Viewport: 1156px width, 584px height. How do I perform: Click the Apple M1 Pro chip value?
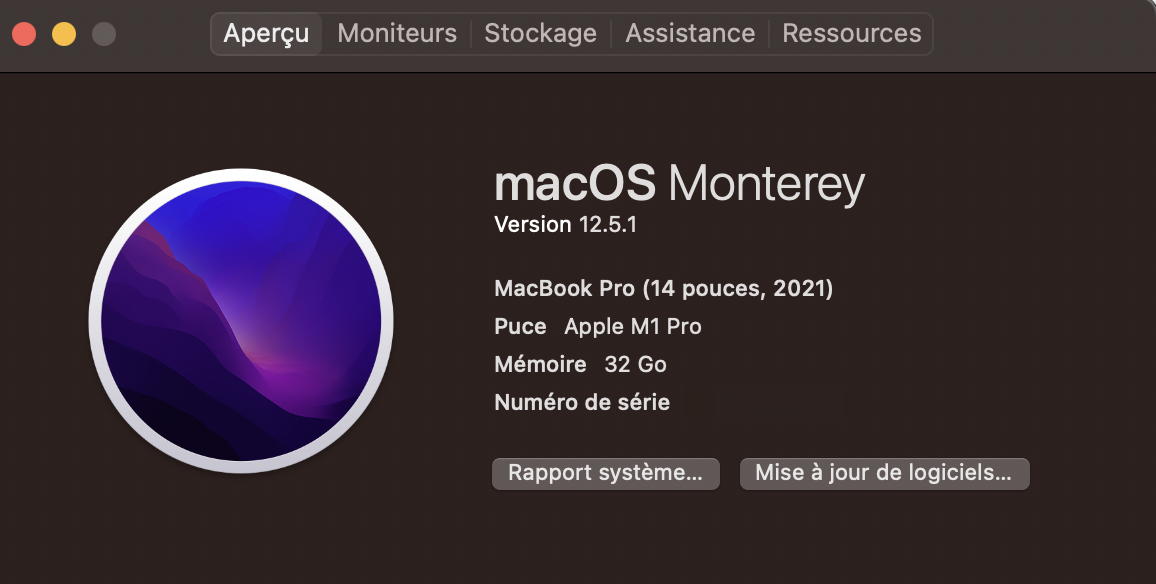632,327
